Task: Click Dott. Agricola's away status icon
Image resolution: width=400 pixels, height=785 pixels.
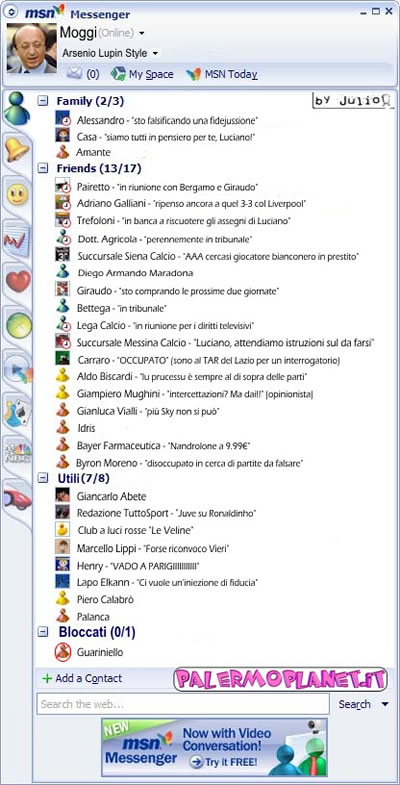Action: coord(63,238)
